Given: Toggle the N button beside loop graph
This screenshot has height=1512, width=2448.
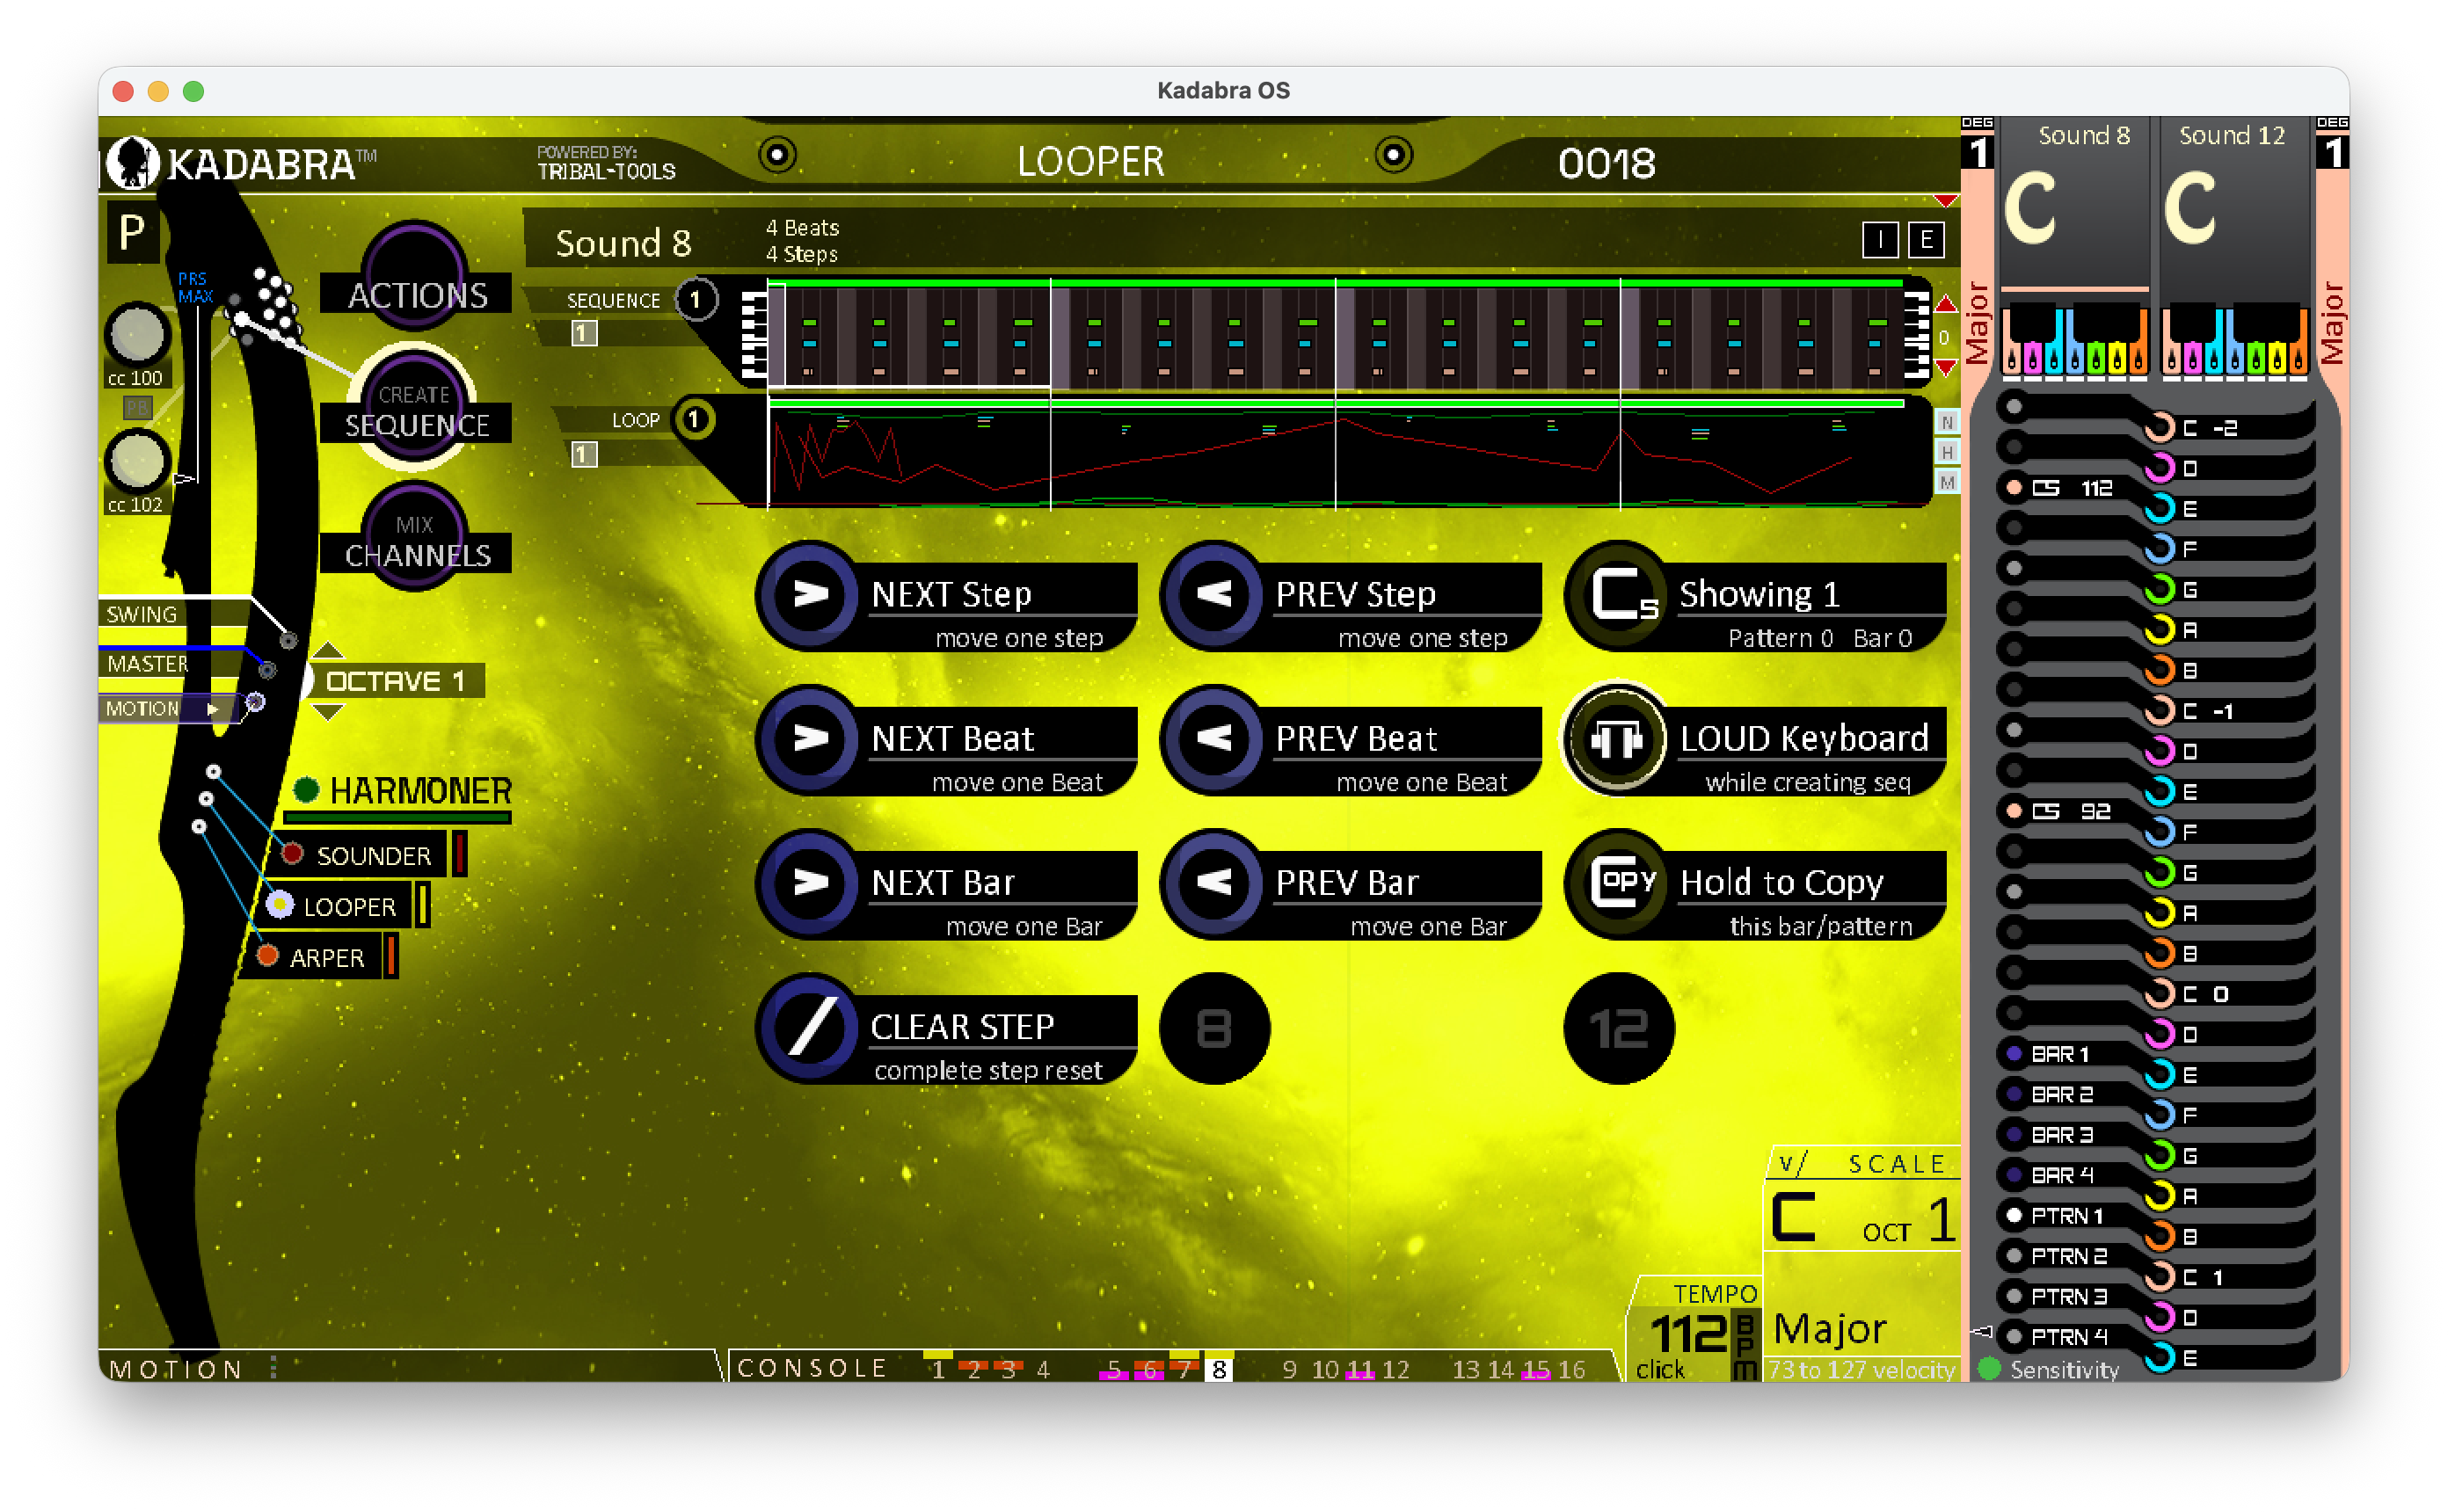Looking at the screenshot, I should click(x=1947, y=422).
